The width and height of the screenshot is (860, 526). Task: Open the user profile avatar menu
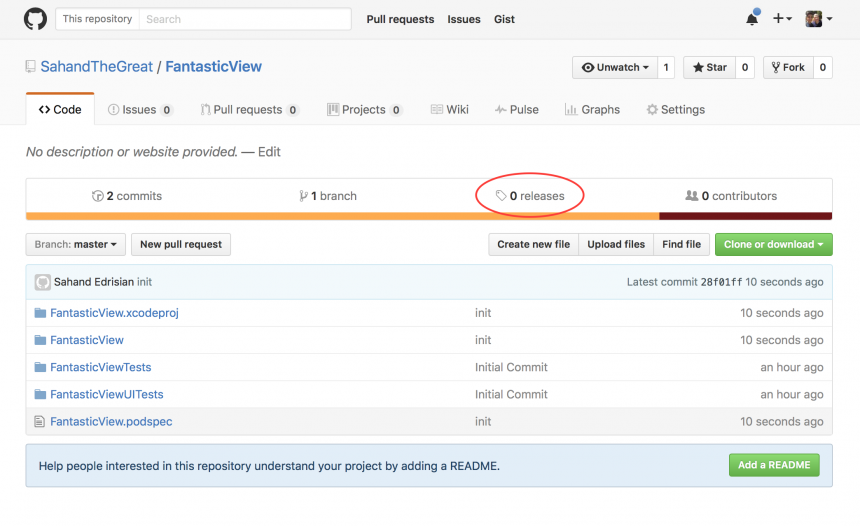[819, 19]
